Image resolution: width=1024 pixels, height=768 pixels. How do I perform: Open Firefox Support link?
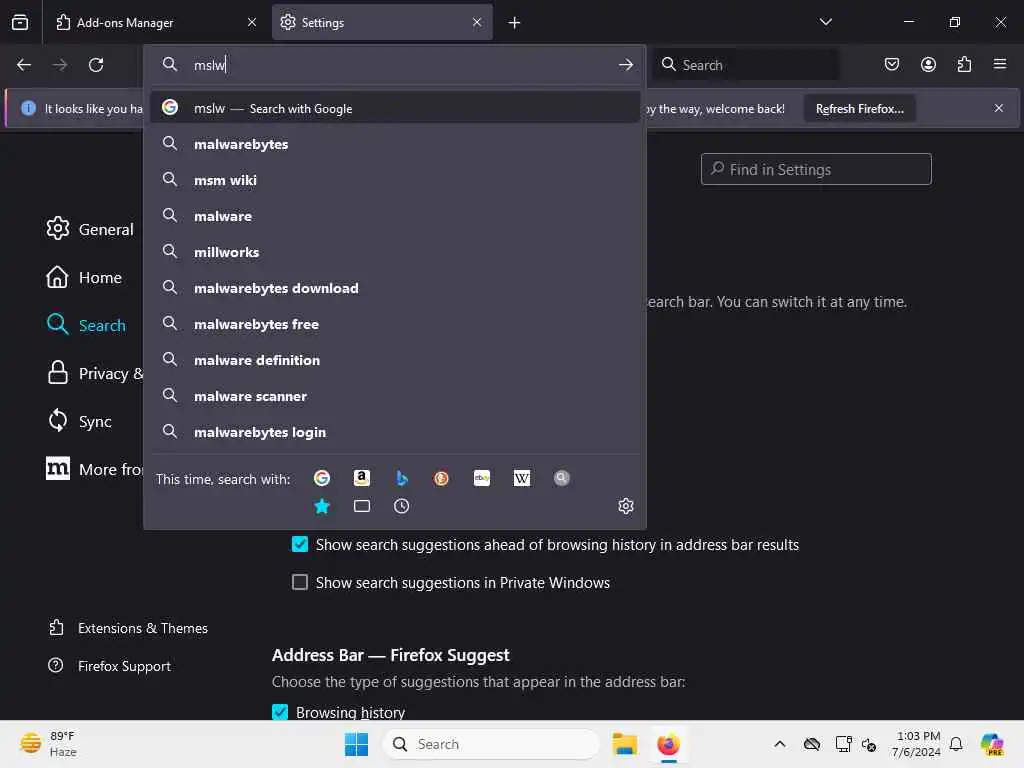[109, 665]
